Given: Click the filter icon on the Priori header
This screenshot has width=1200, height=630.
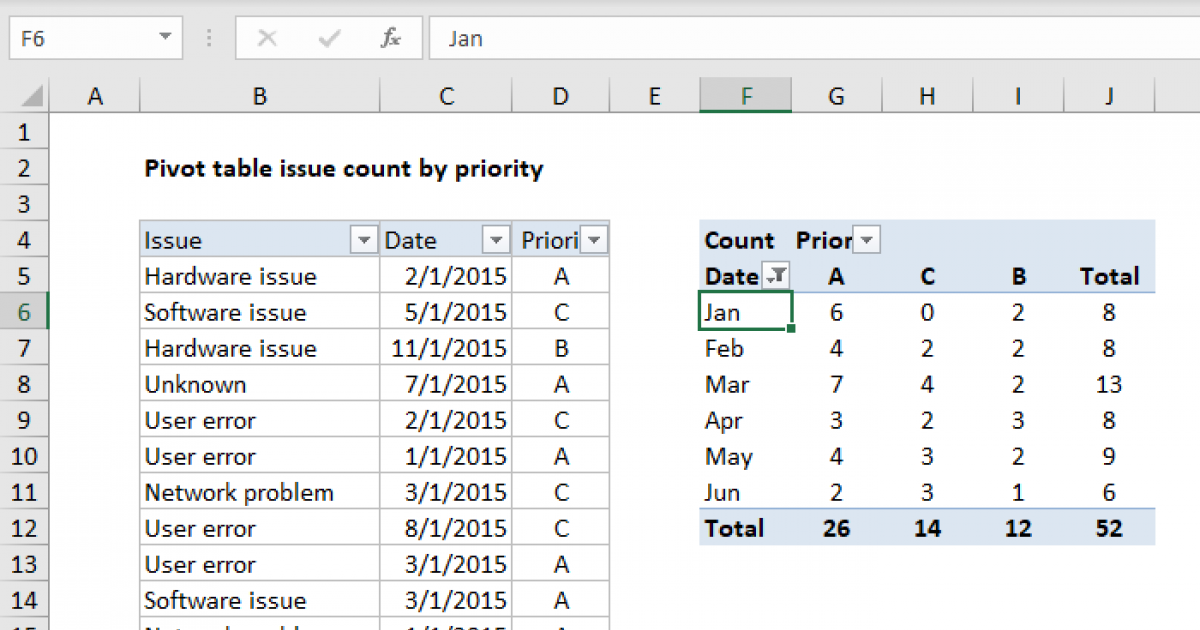Looking at the screenshot, I should click(x=595, y=240).
